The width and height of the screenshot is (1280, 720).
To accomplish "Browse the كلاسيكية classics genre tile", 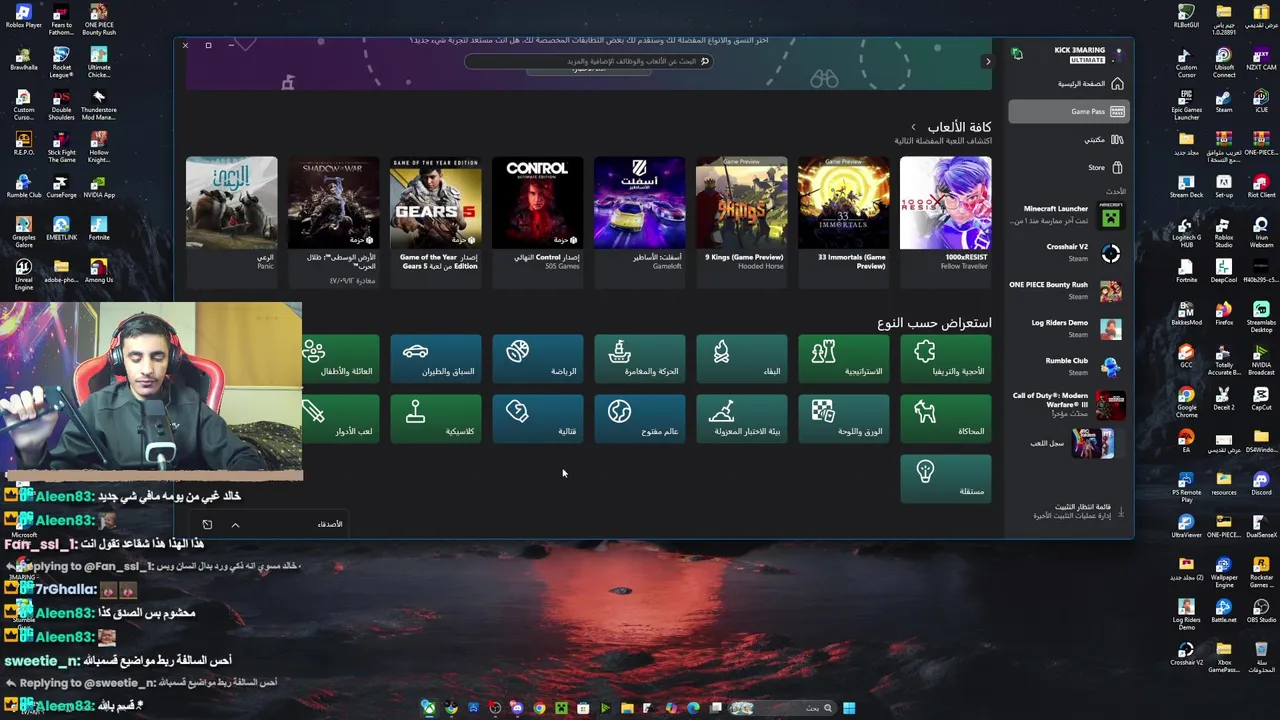I will (435, 419).
